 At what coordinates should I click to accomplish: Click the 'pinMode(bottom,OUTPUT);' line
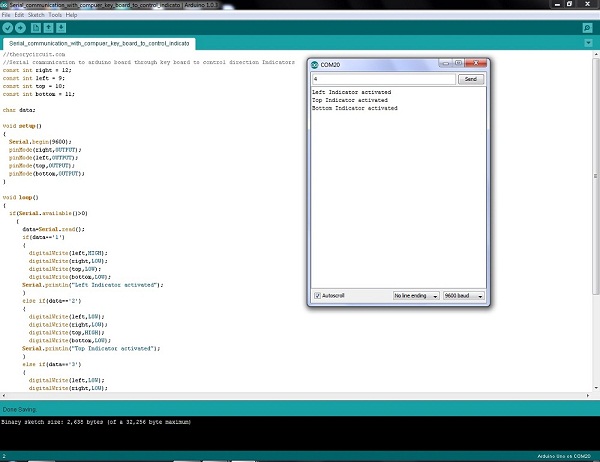click(47, 174)
